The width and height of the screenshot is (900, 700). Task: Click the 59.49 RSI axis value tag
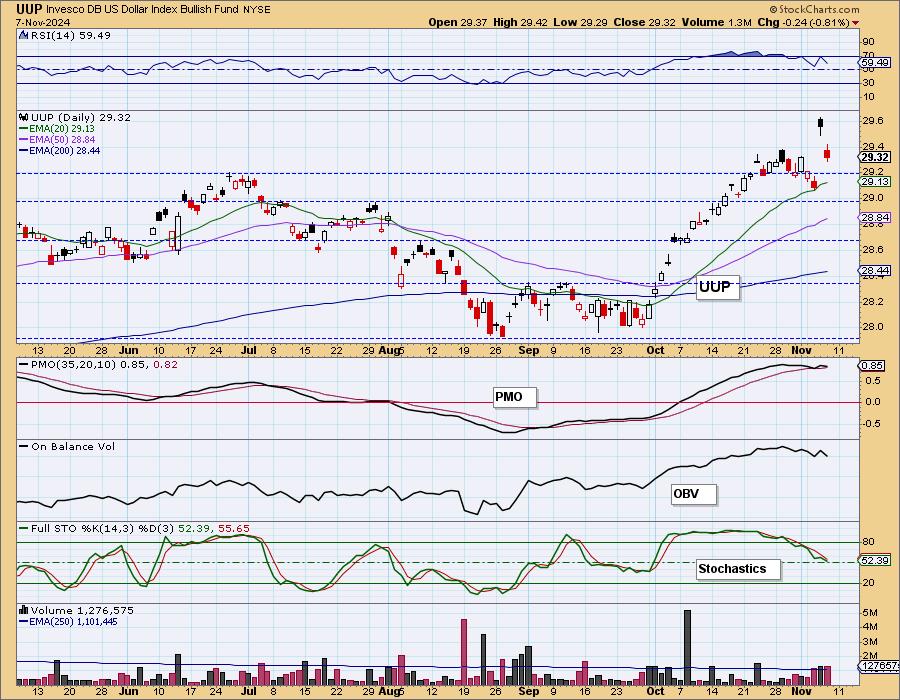[x=875, y=62]
